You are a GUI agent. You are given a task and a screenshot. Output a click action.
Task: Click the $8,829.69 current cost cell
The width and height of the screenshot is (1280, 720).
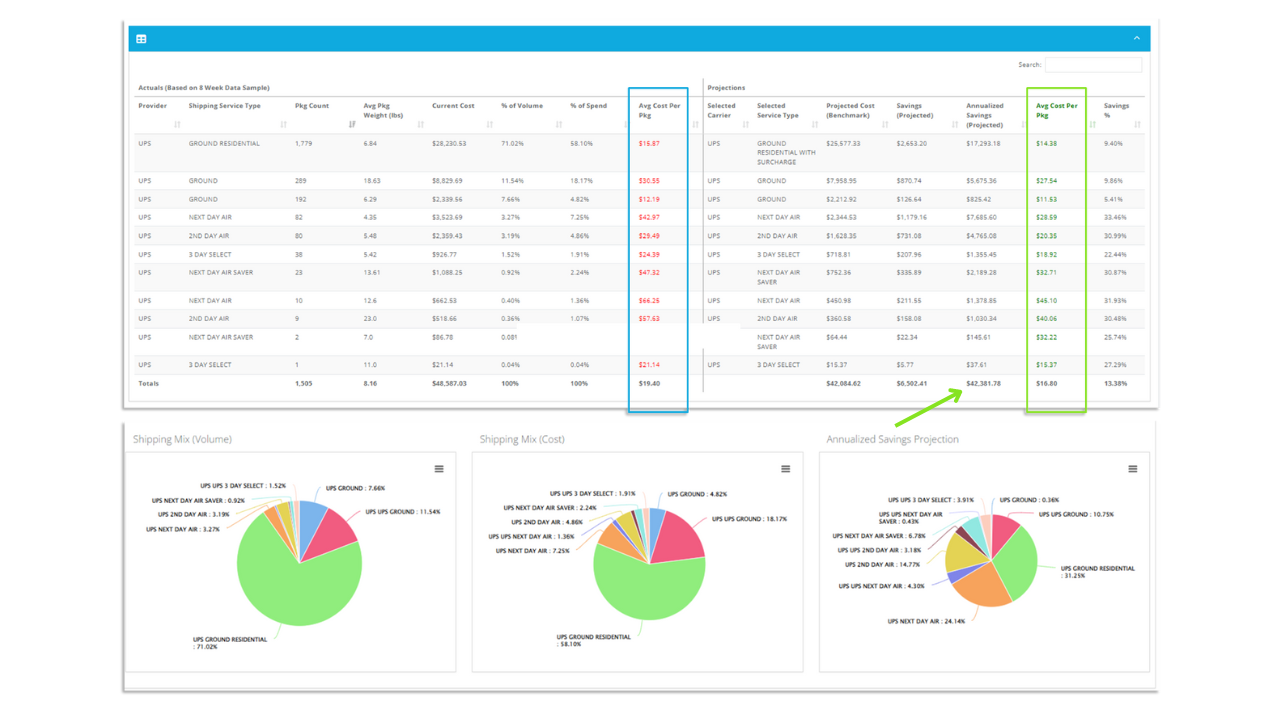pyautogui.click(x=447, y=181)
